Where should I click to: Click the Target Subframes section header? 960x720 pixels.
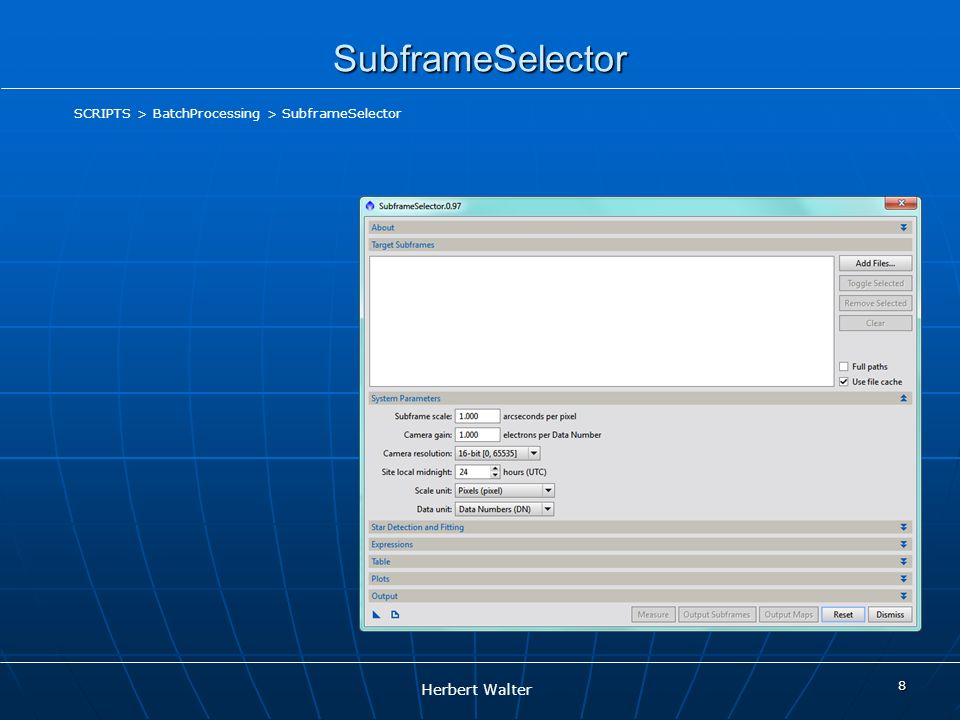pyautogui.click(x=640, y=245)
